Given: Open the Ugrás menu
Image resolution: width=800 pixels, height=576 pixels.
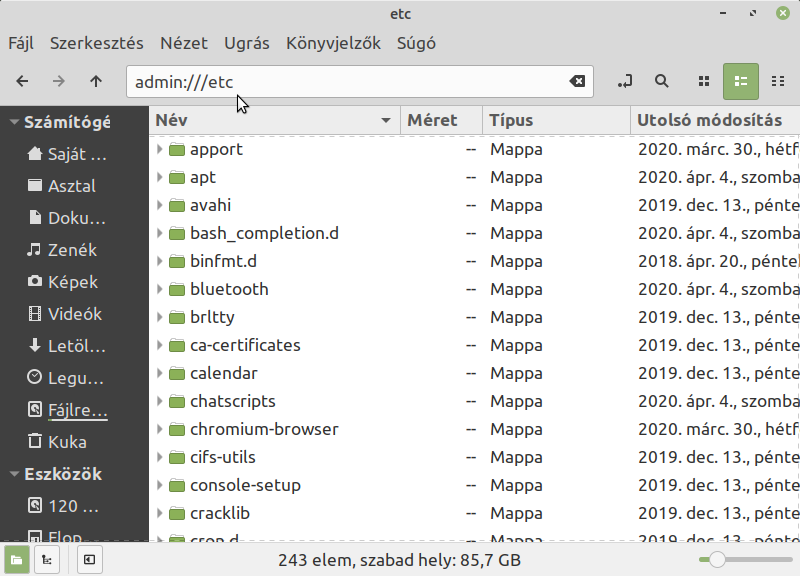Looking at the screenshot, I should [246, 43].
